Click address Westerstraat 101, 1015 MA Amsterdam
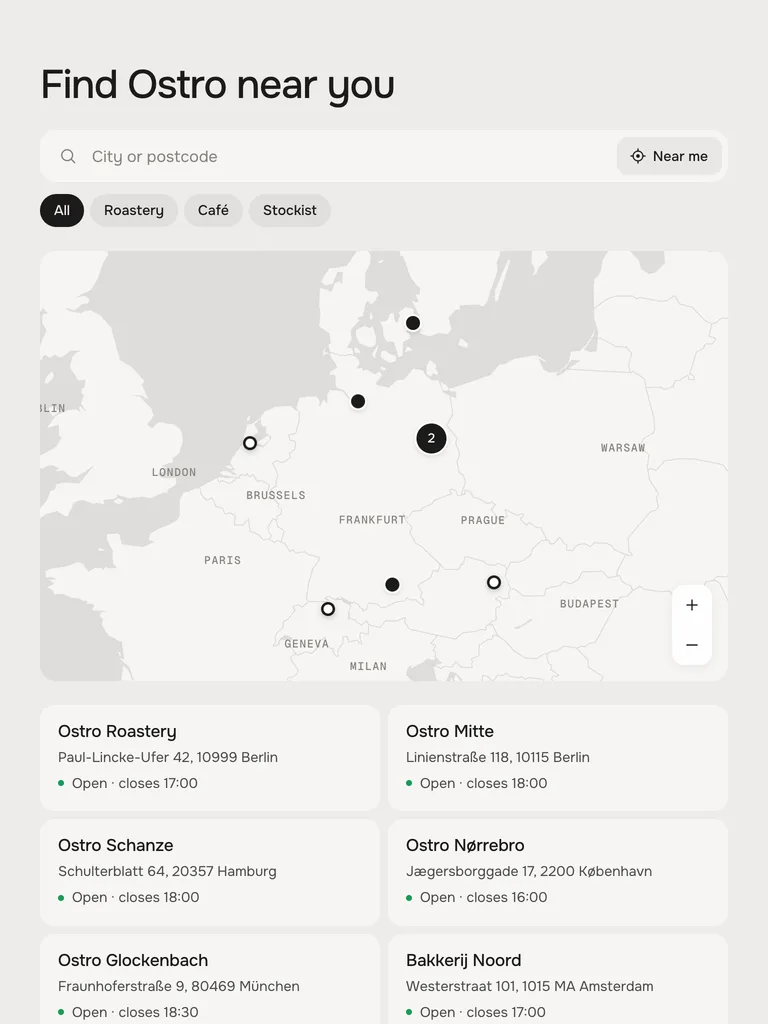The image size is (768, 1024). click(x=530, y=986)
